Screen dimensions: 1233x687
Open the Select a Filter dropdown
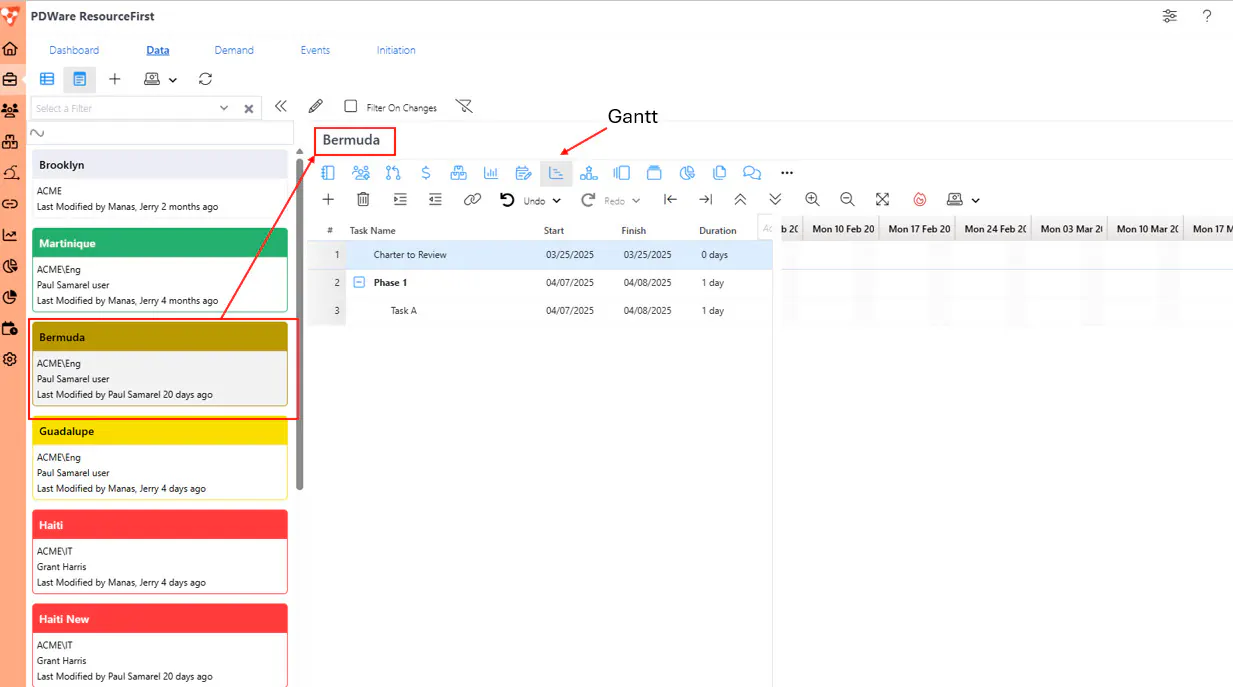pyautogui.click(x=224, y=108)
